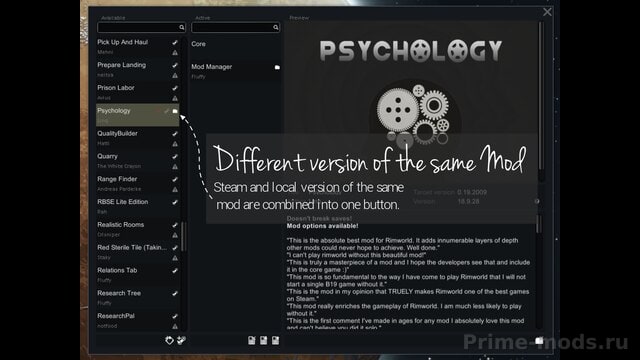Click warning triangle on Red Sterile Tile row
Screen dimensions: 640x360
pyautogui.click(x=175, y=258)
